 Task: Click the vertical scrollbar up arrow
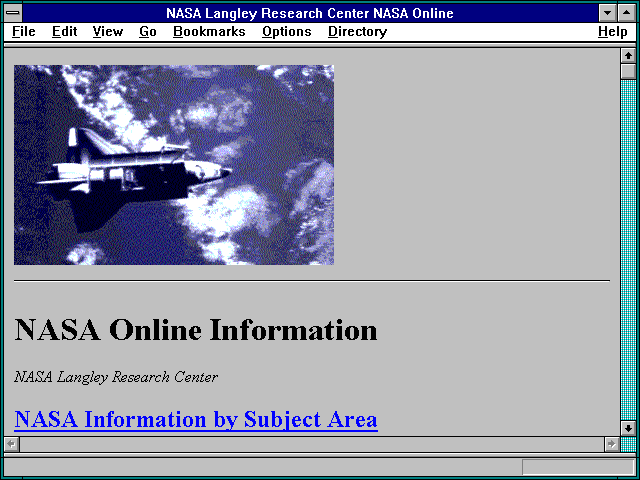point(628,56)
